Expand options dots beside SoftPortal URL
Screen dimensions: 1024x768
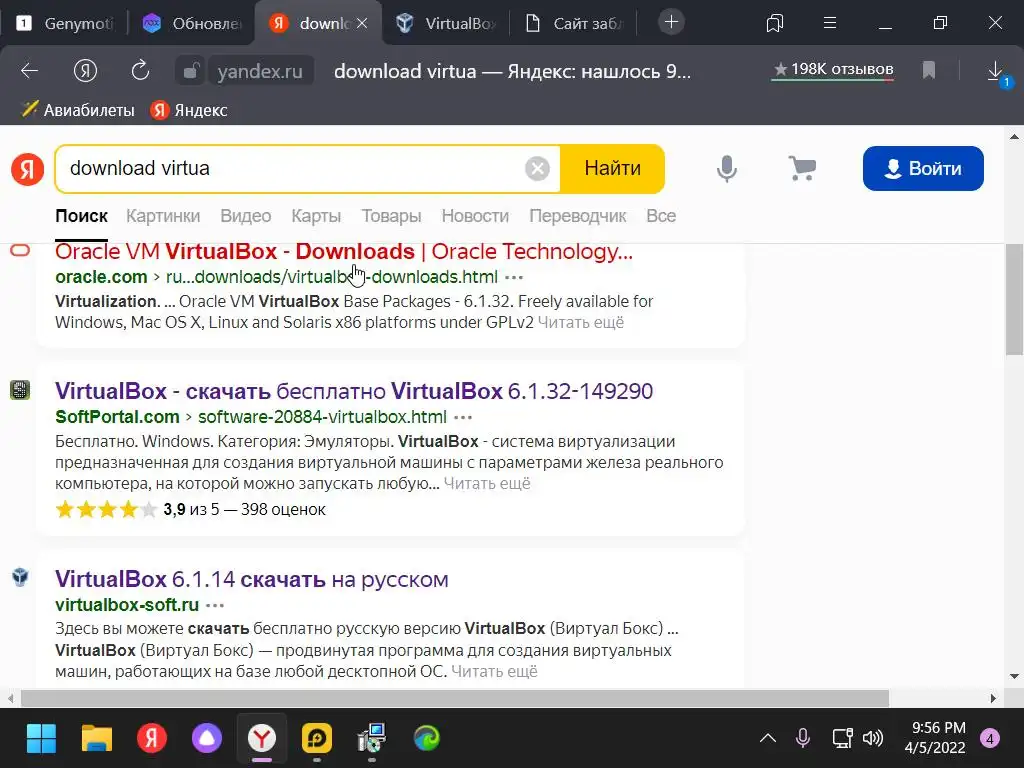(463, 417)
